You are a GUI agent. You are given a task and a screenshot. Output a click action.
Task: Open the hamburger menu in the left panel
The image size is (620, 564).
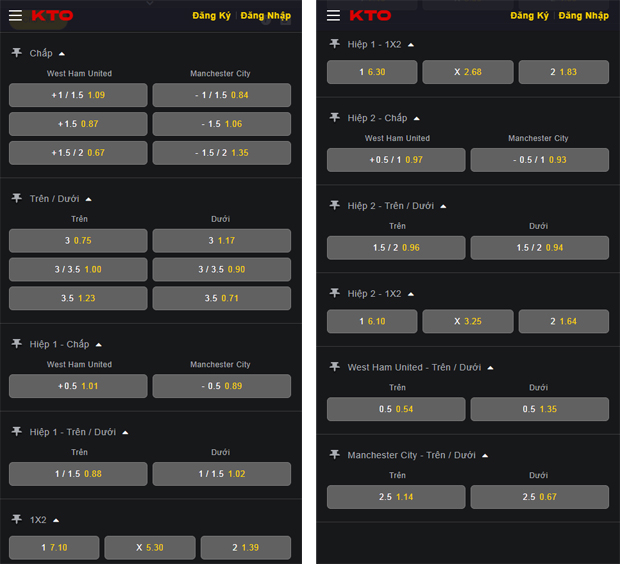tap(15, 16)
